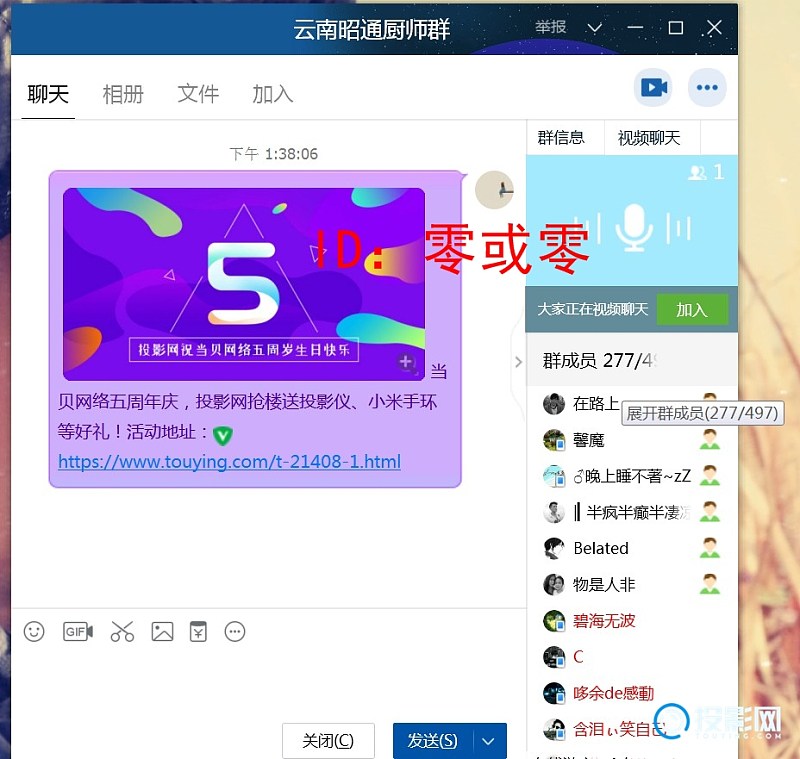Click the member badge beside 物是人非
Image resolution: width=800 pixels, height=759 pixels.
(x=710, y=584)
